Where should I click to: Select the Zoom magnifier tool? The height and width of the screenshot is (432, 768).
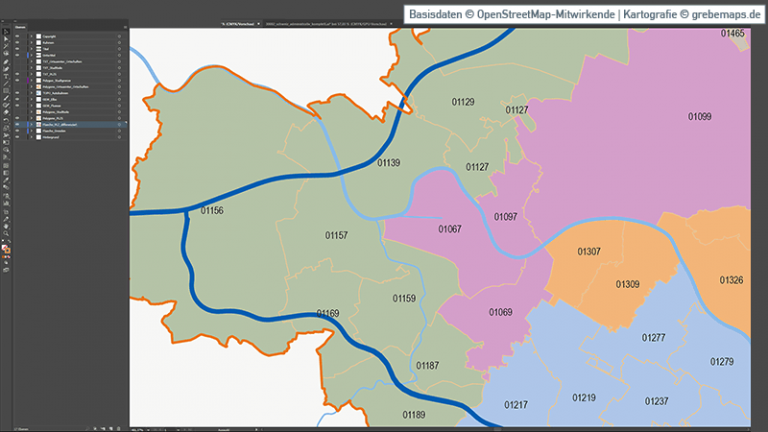coord(5,232)
